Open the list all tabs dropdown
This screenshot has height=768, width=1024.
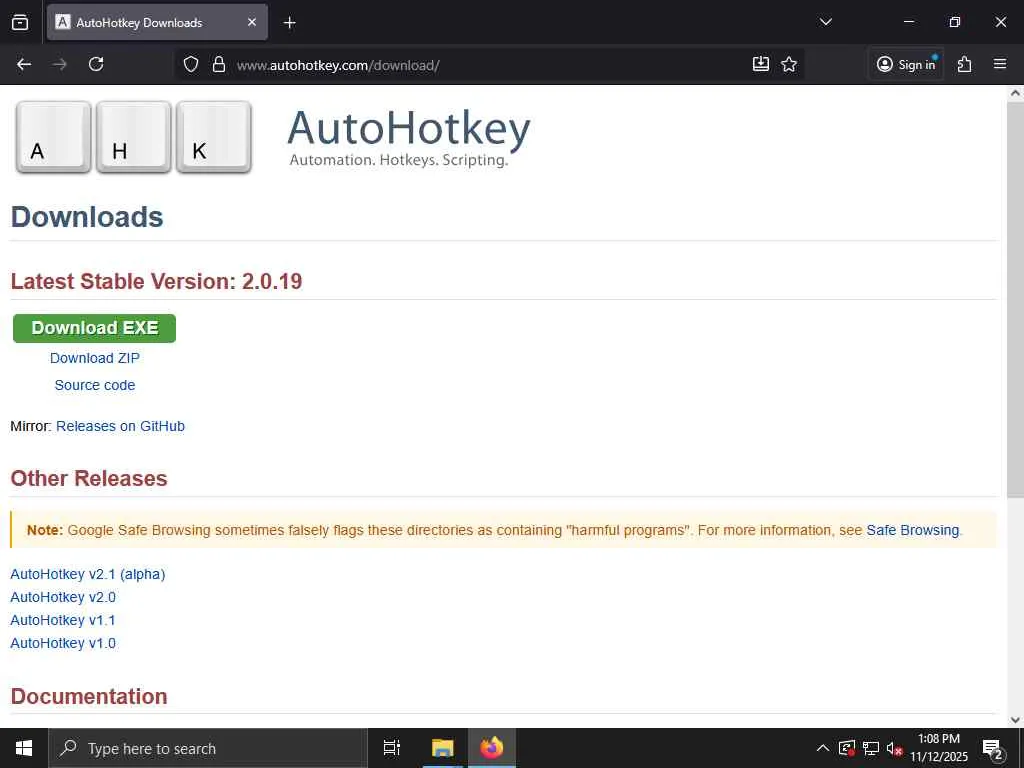(825, 22)
